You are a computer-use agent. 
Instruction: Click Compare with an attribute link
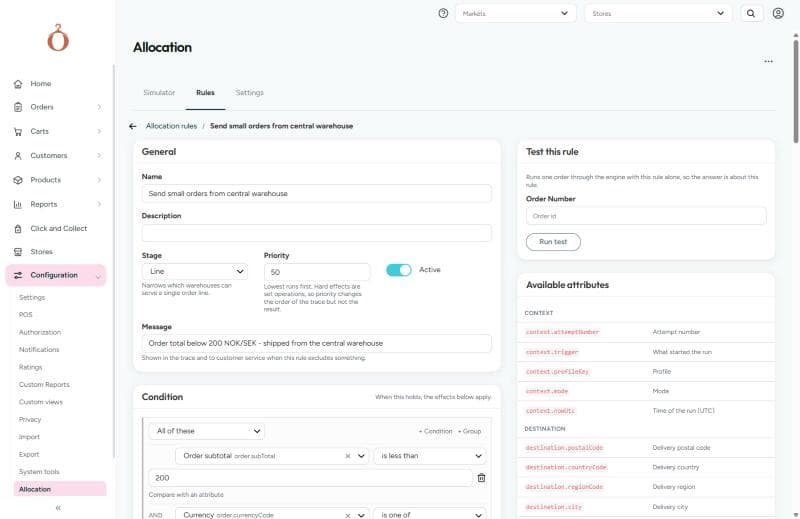[186, 495]
